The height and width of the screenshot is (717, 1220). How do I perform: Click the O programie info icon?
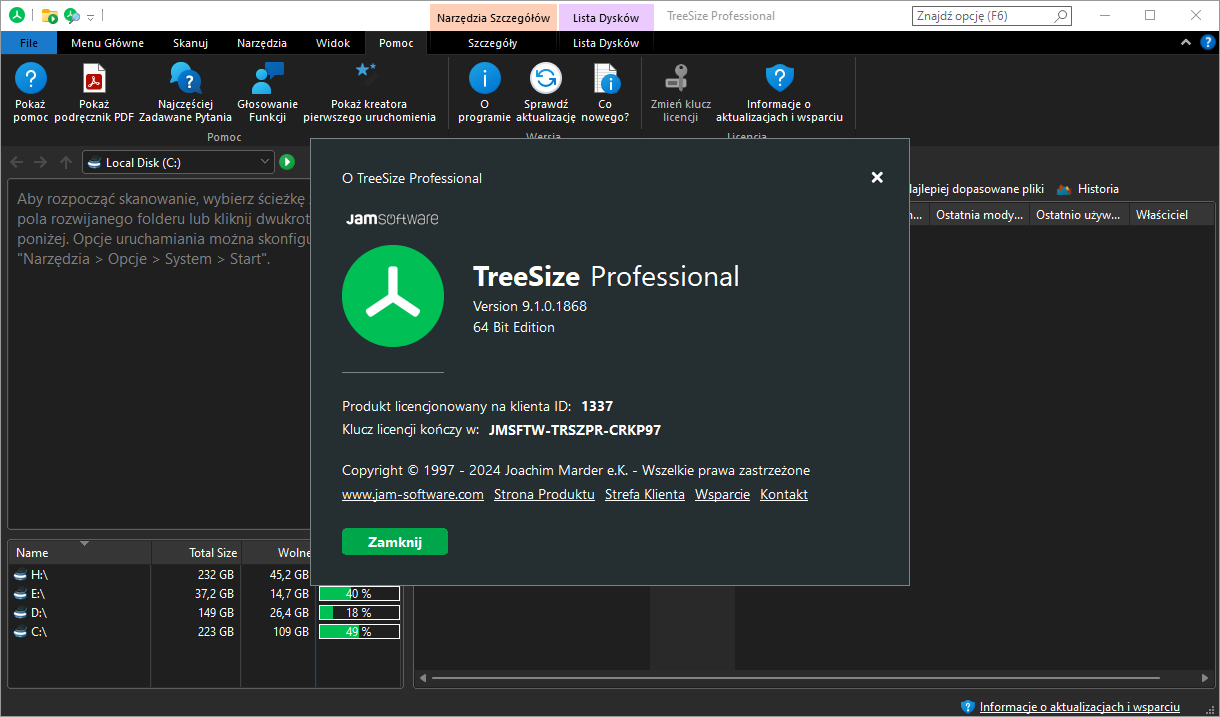485,78
